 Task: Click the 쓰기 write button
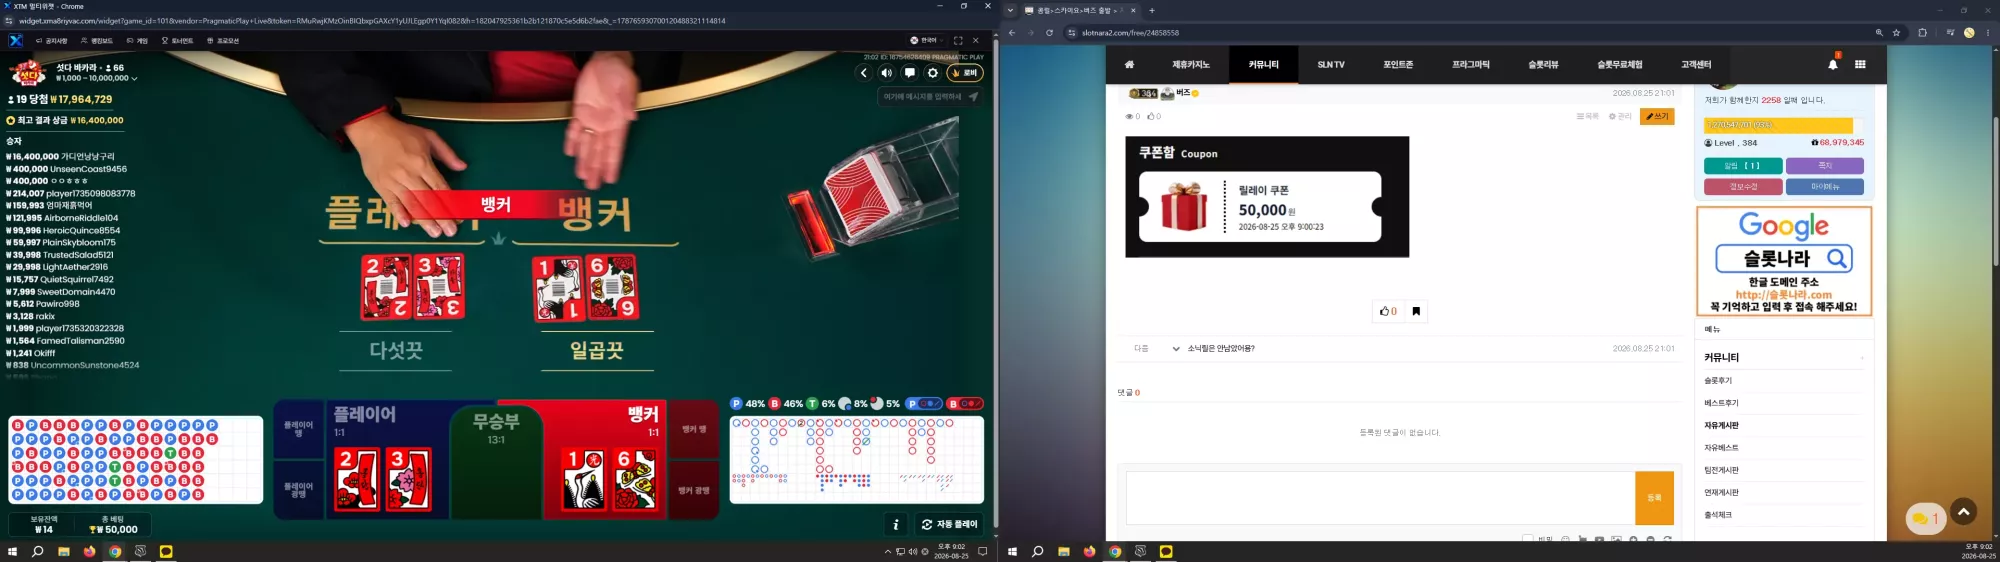[1657, 116]
